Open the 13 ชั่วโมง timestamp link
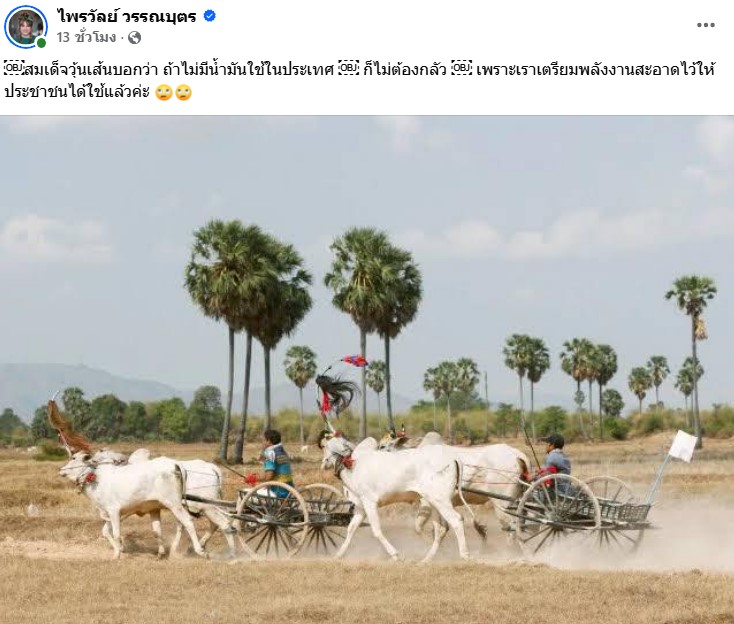The image size is (734, 624). (x=86, y=37)
